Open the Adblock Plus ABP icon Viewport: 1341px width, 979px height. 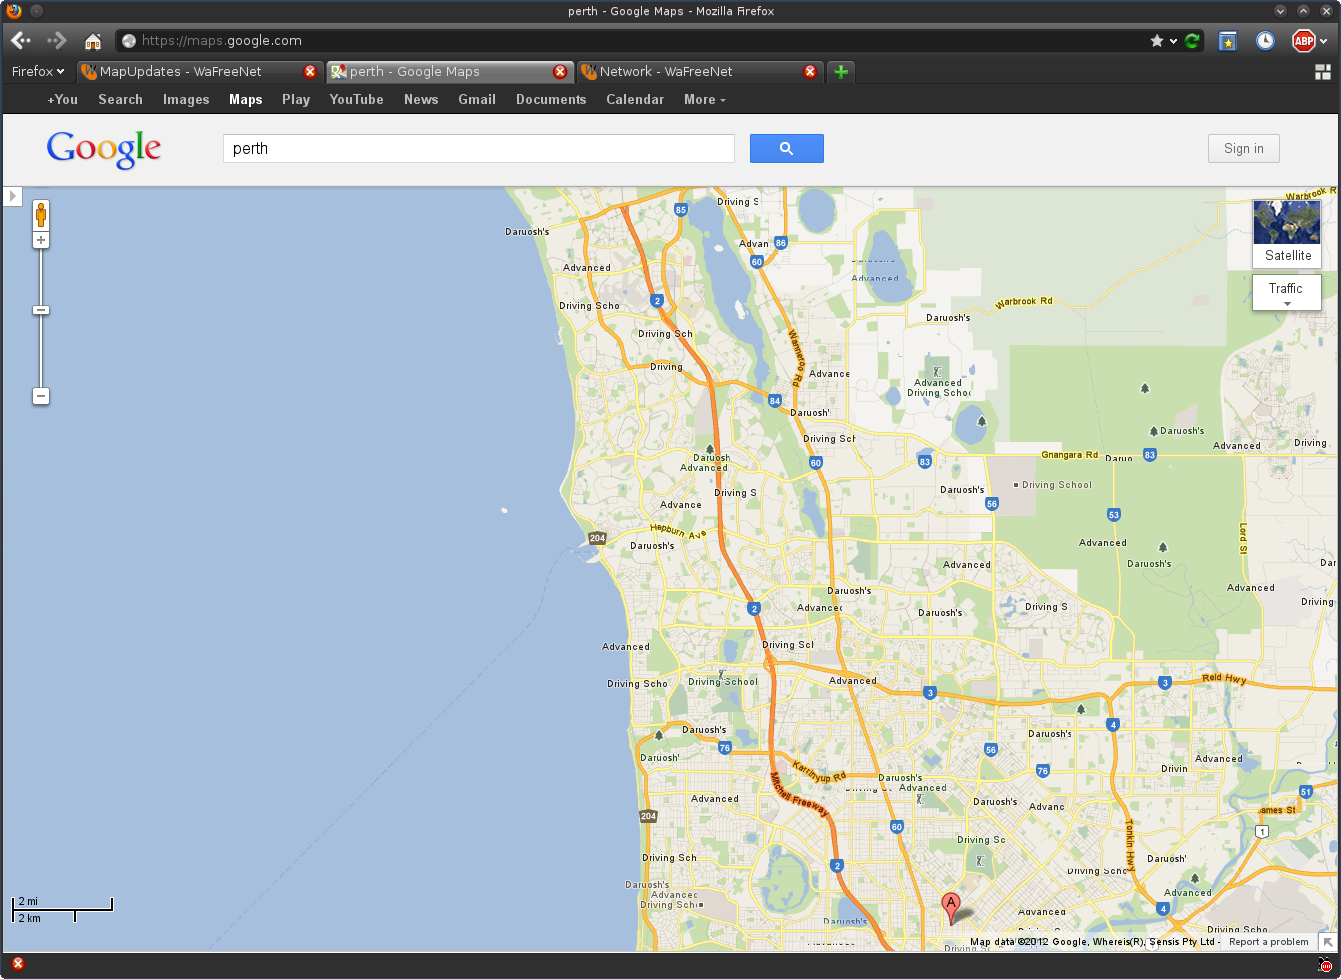click(1303, 41)
